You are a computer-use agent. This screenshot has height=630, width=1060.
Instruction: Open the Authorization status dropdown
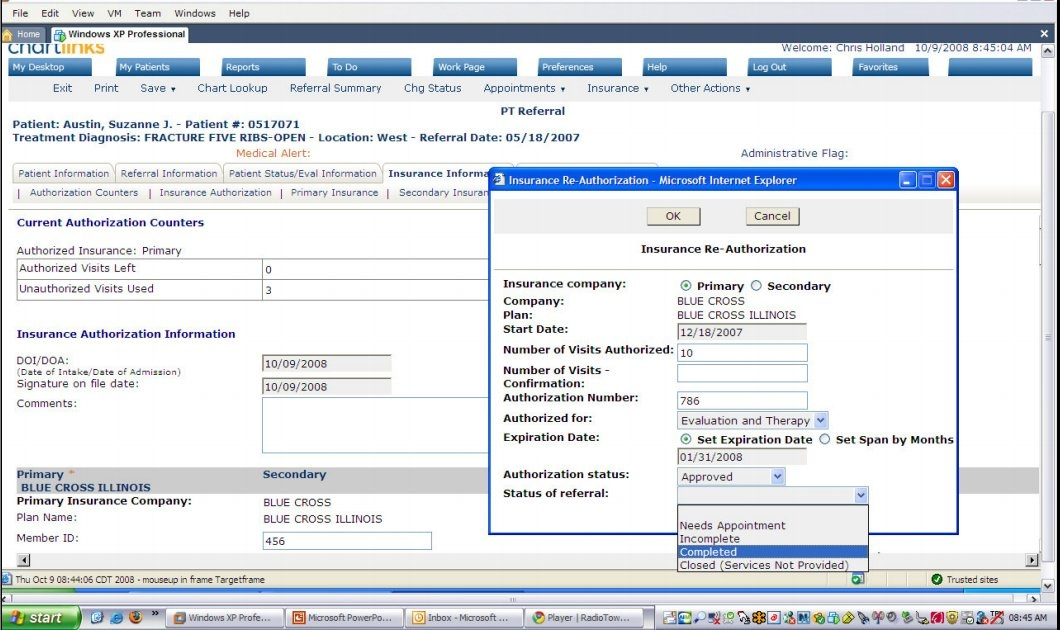point(777,477)
